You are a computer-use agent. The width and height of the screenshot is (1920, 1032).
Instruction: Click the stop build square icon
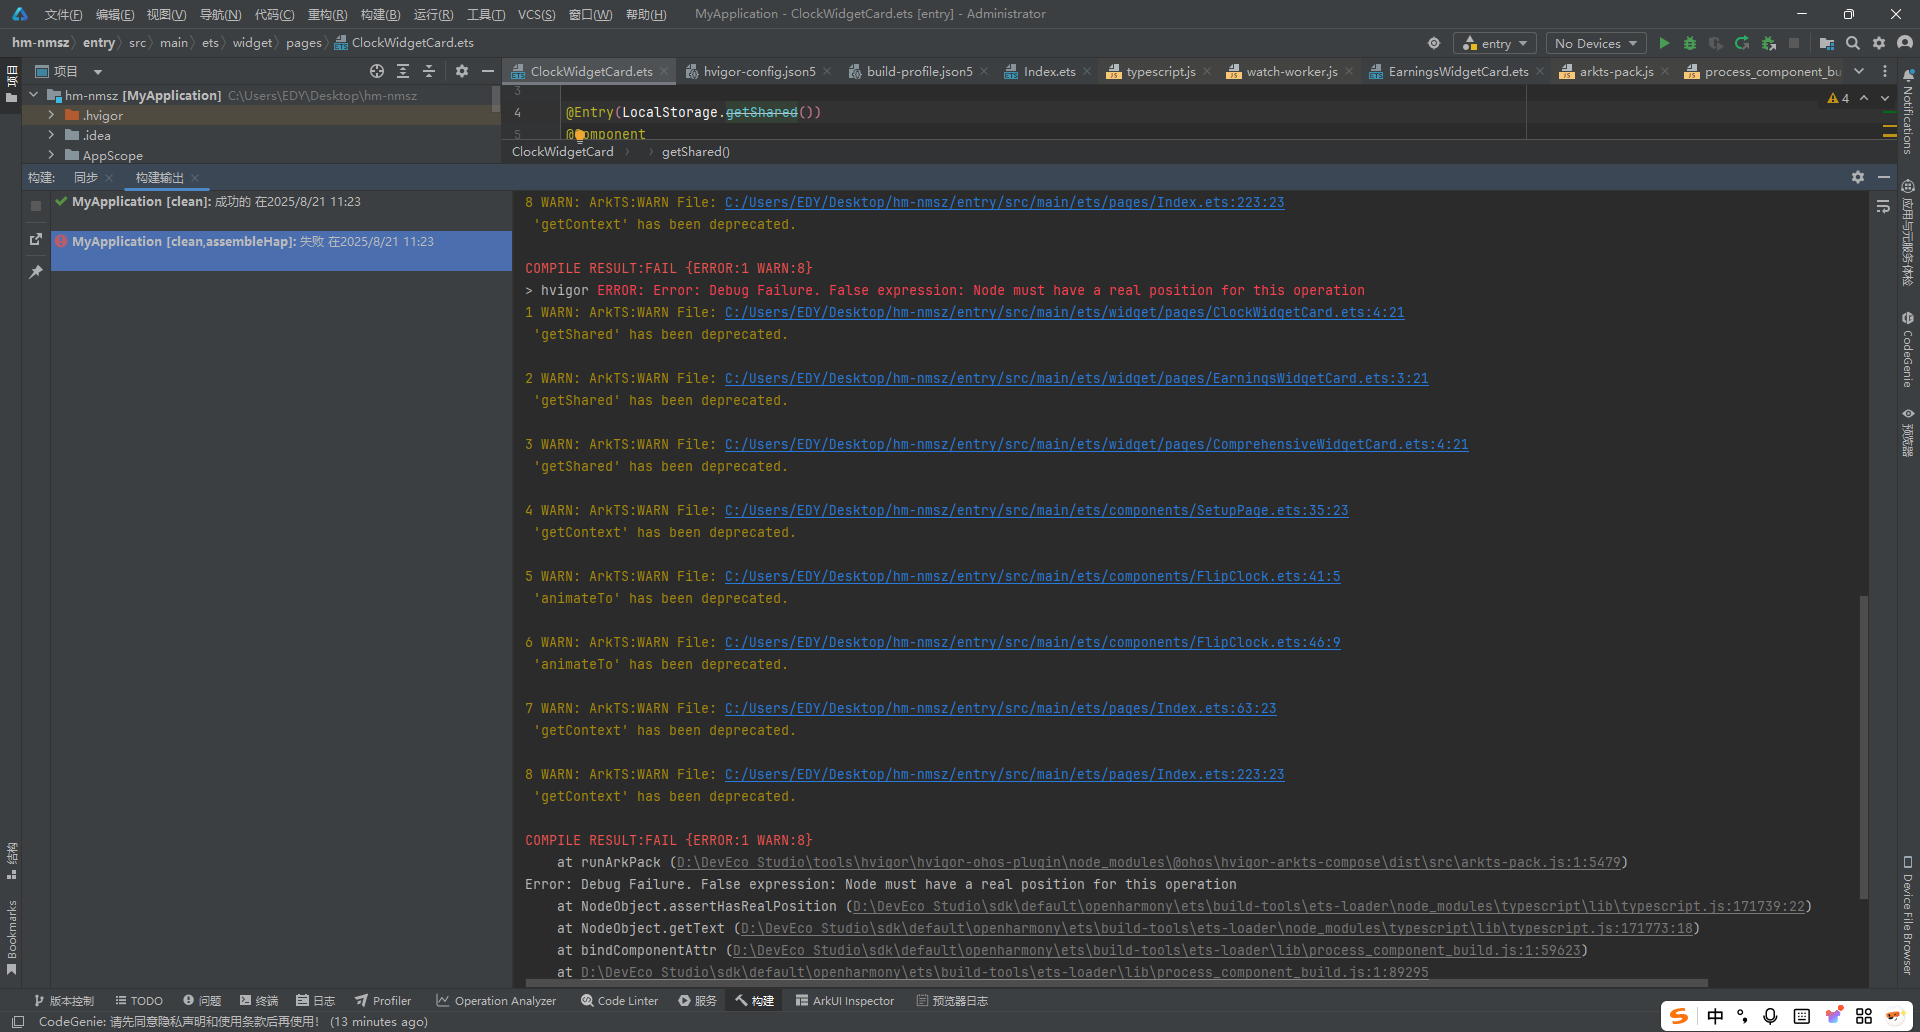(36, 206)
